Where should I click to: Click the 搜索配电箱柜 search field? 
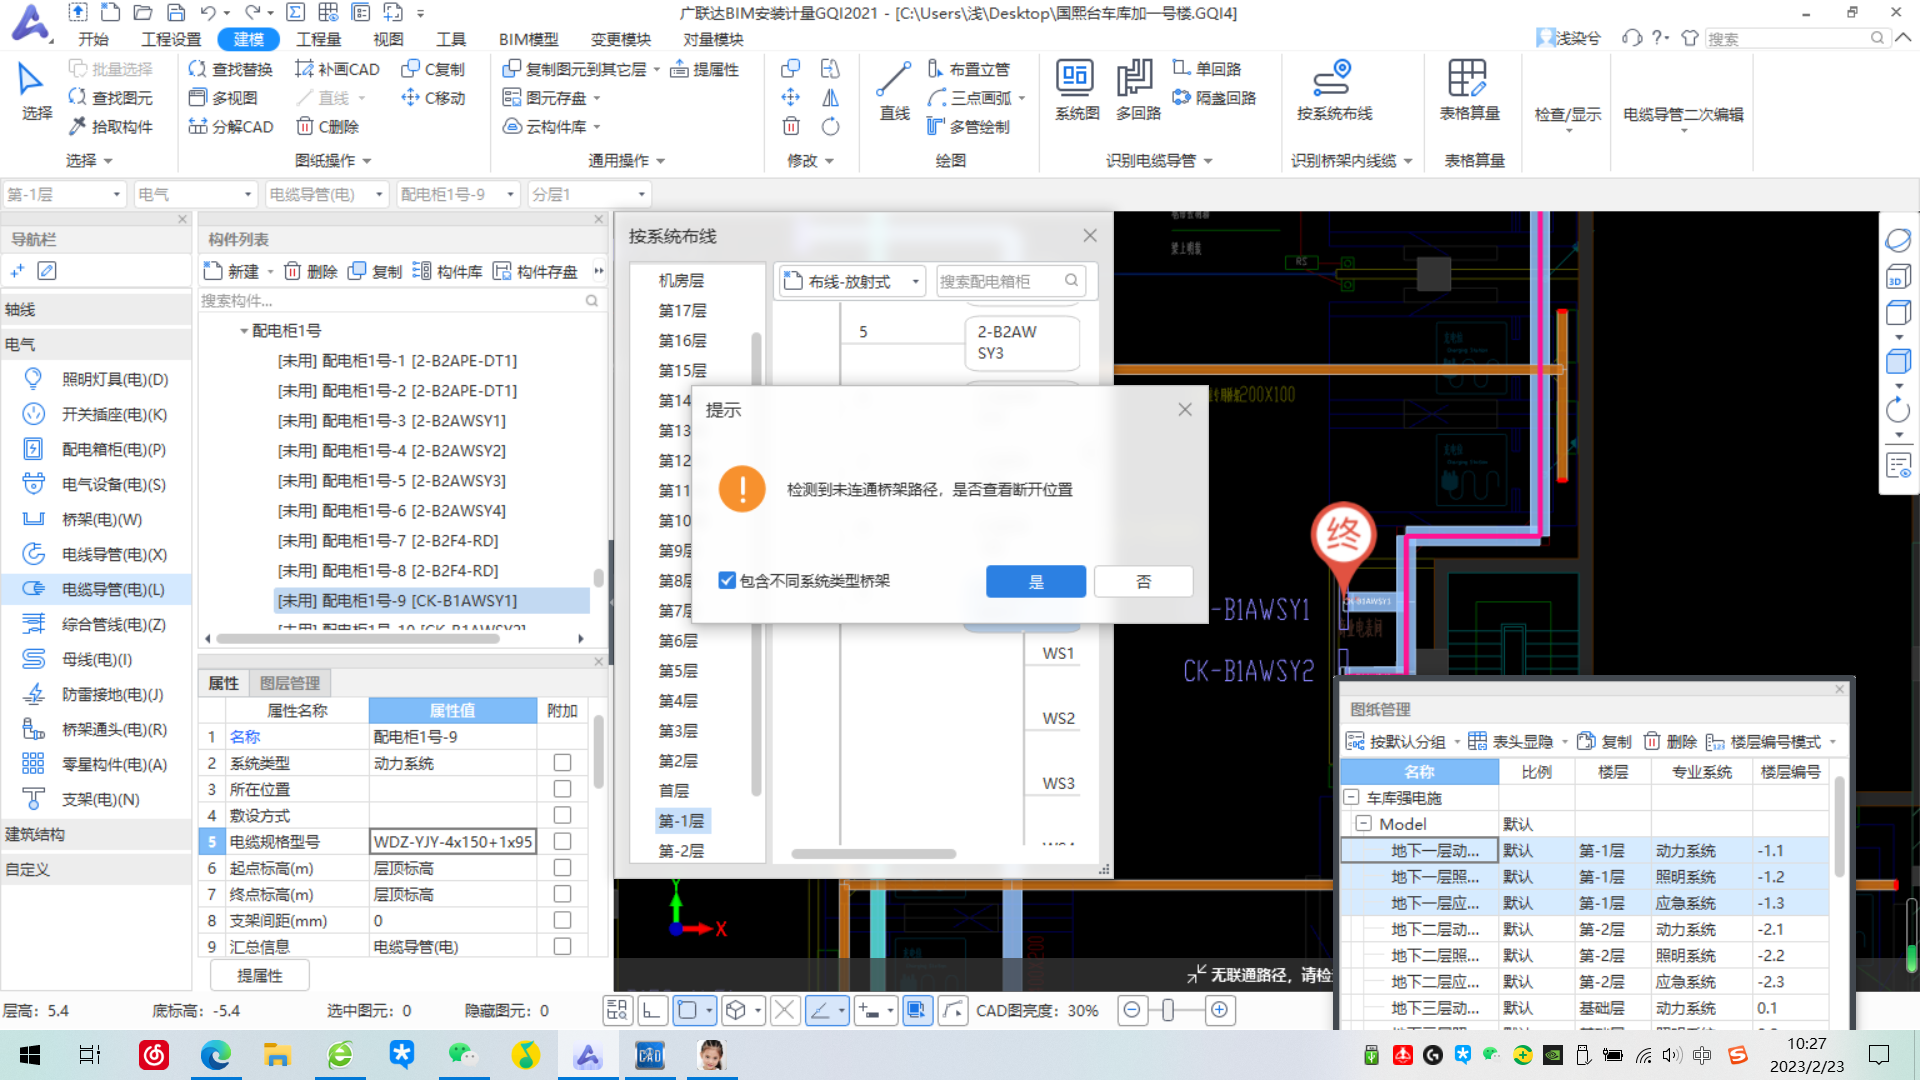click(1010, 282)
